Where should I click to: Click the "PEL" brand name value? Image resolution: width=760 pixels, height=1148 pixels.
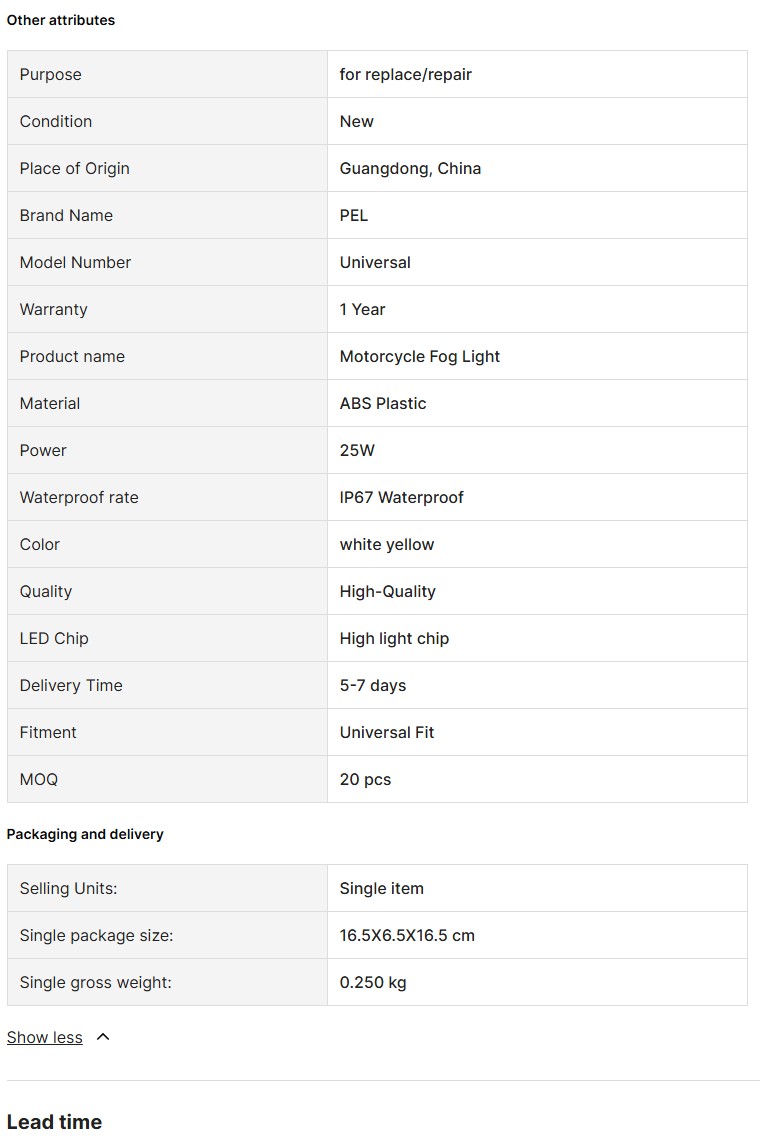tap(354, 216)
